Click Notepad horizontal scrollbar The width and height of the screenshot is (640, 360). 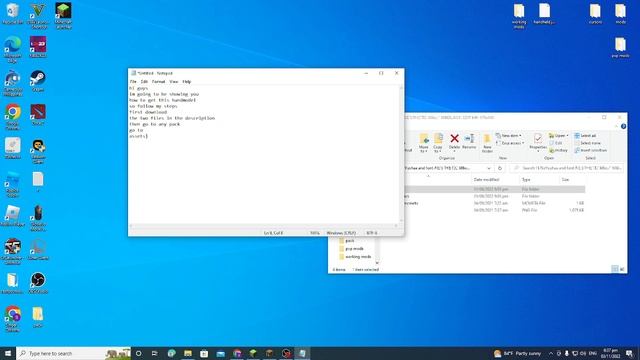coord(264,226)
